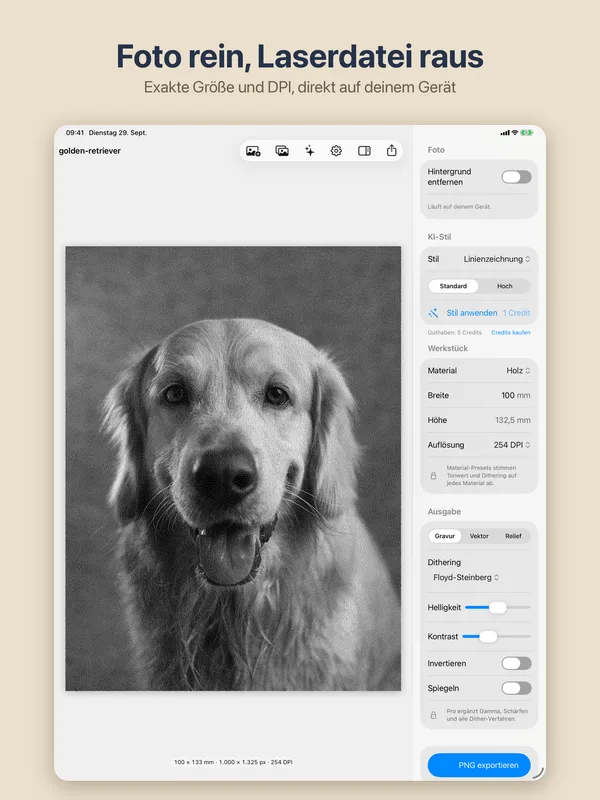Open the add photo icon in toolbar

click(253, 151)
